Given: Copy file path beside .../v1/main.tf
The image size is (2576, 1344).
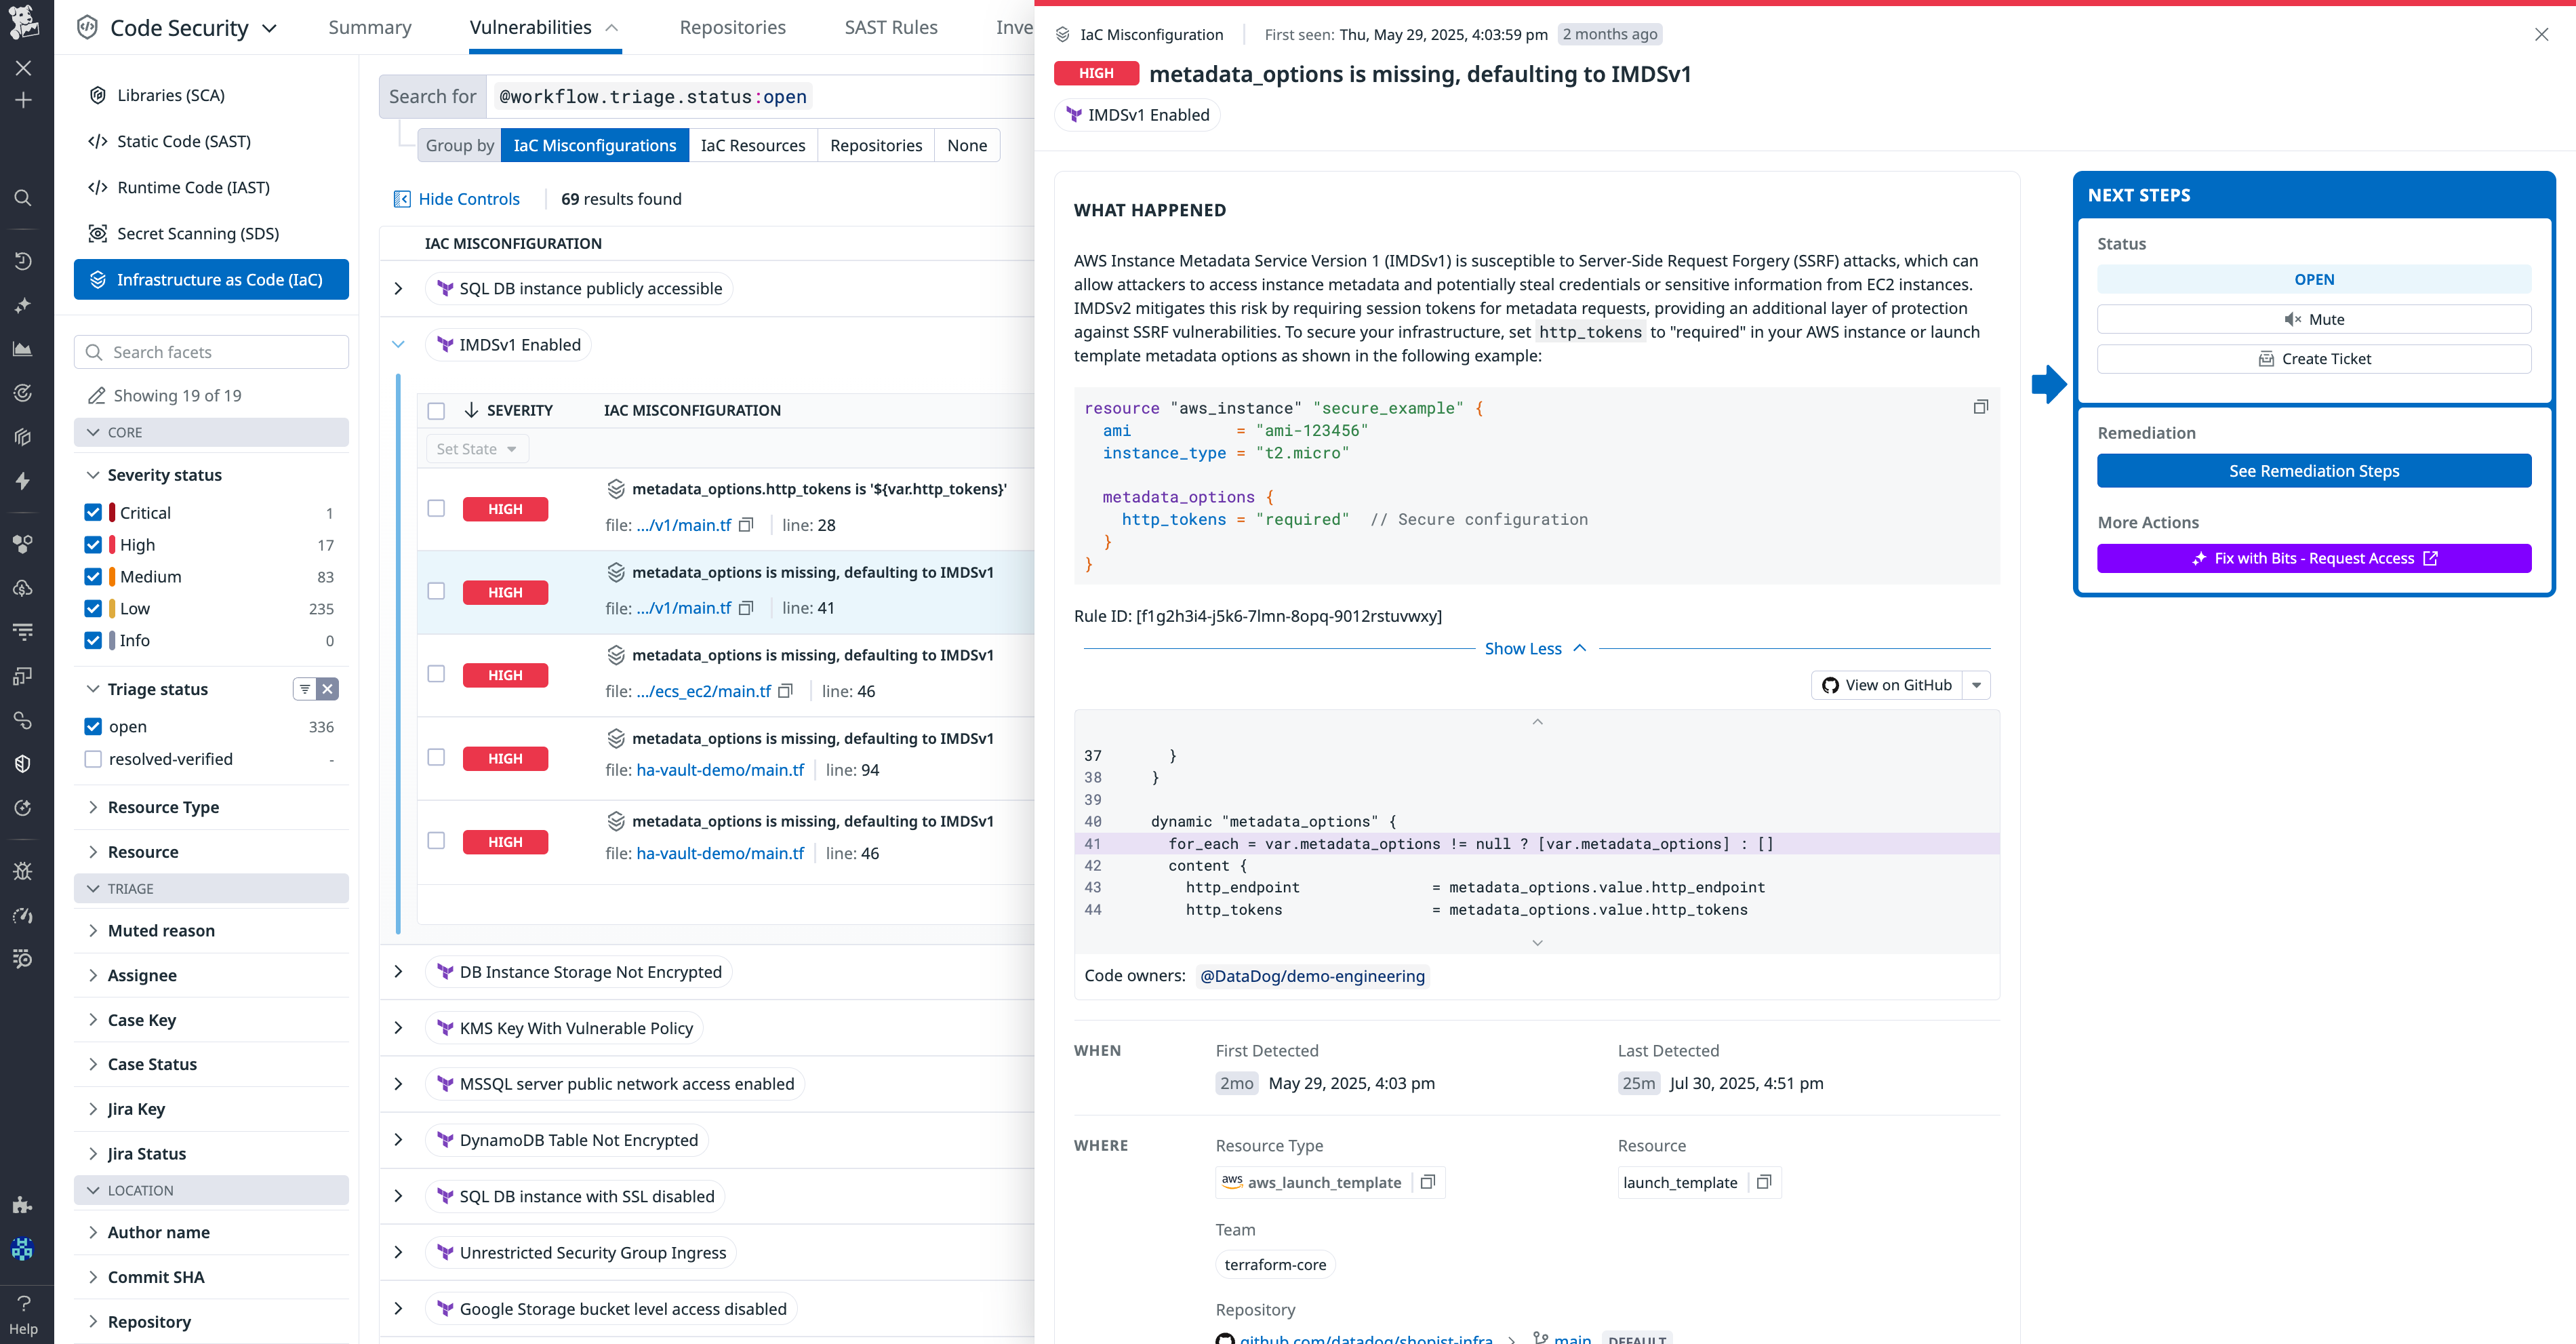Looking at the screenshot, I should (746, 524).
